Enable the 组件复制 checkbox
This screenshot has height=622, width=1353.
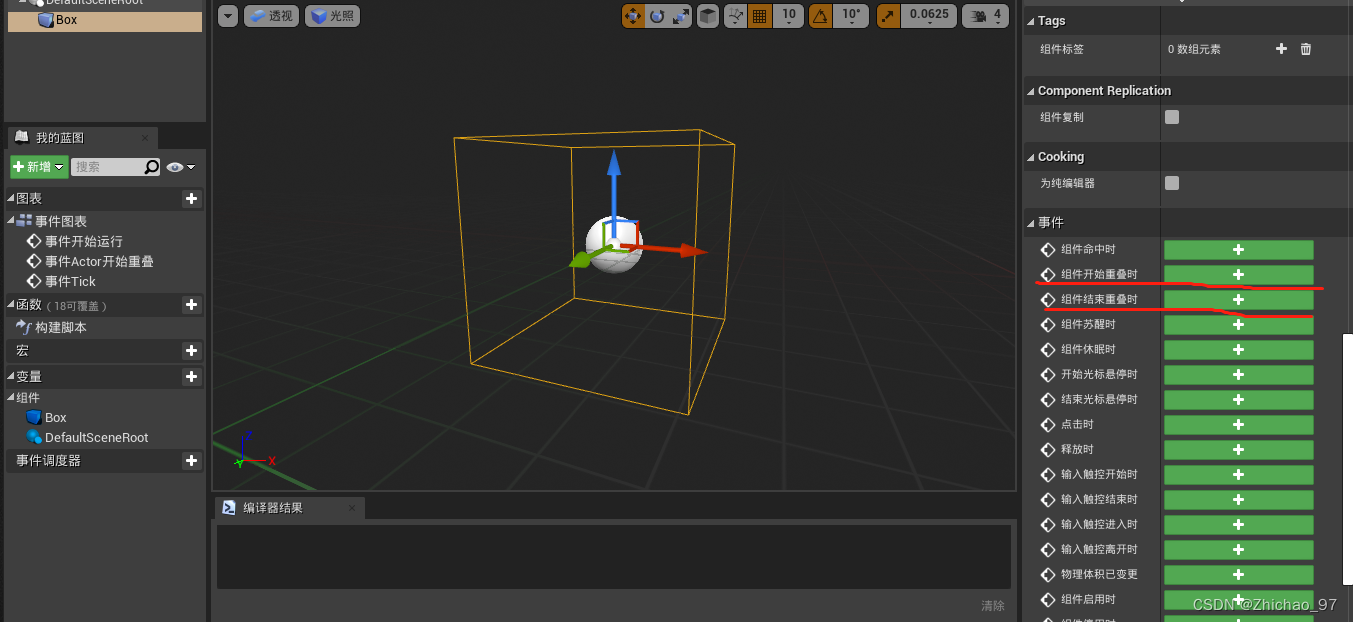coord(1172,117)
